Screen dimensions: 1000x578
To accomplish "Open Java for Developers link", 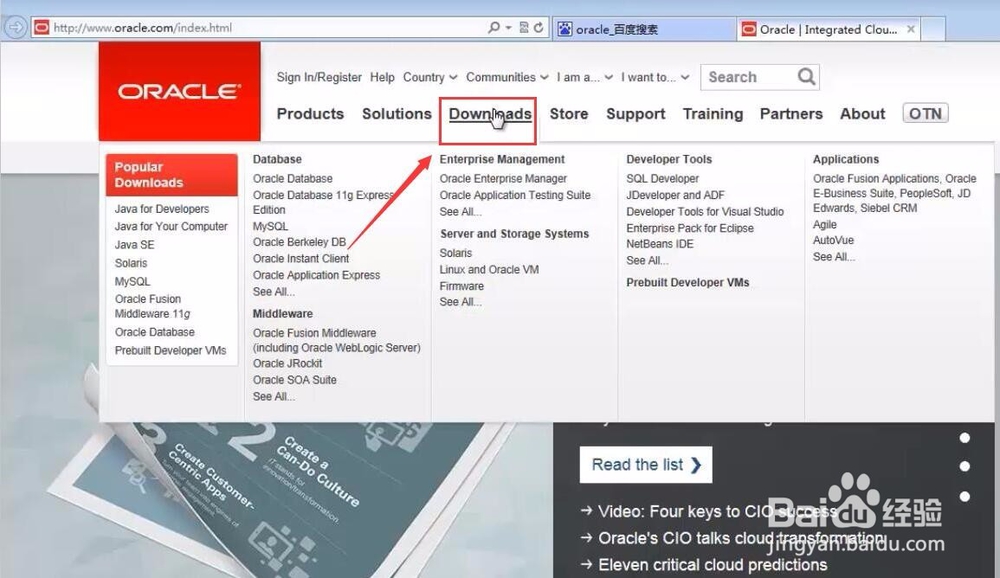I will pos(162,209).
